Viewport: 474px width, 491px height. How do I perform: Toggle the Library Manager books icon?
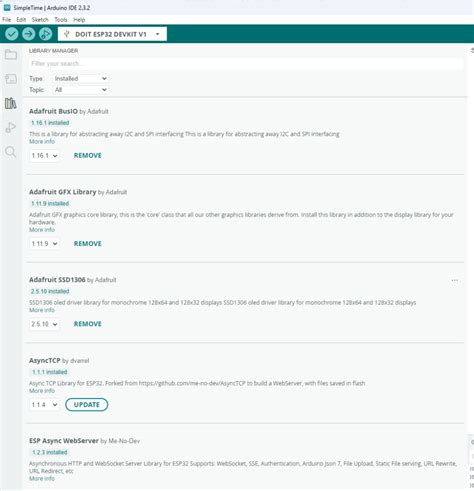pyautogui.click(x=11, y=103)
